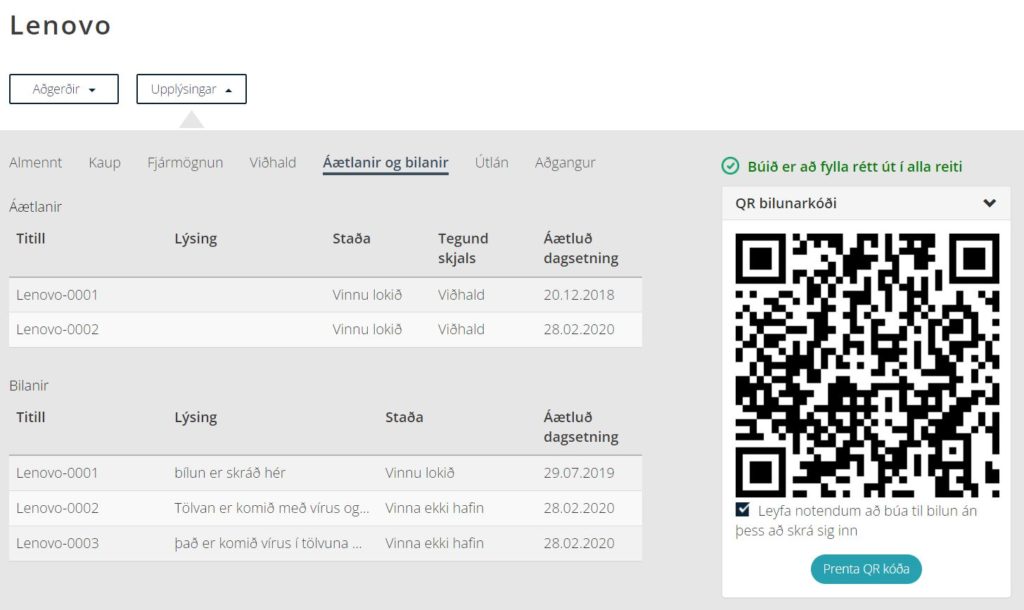Click the description 'bílun er skráð hér'

[230, 473]
